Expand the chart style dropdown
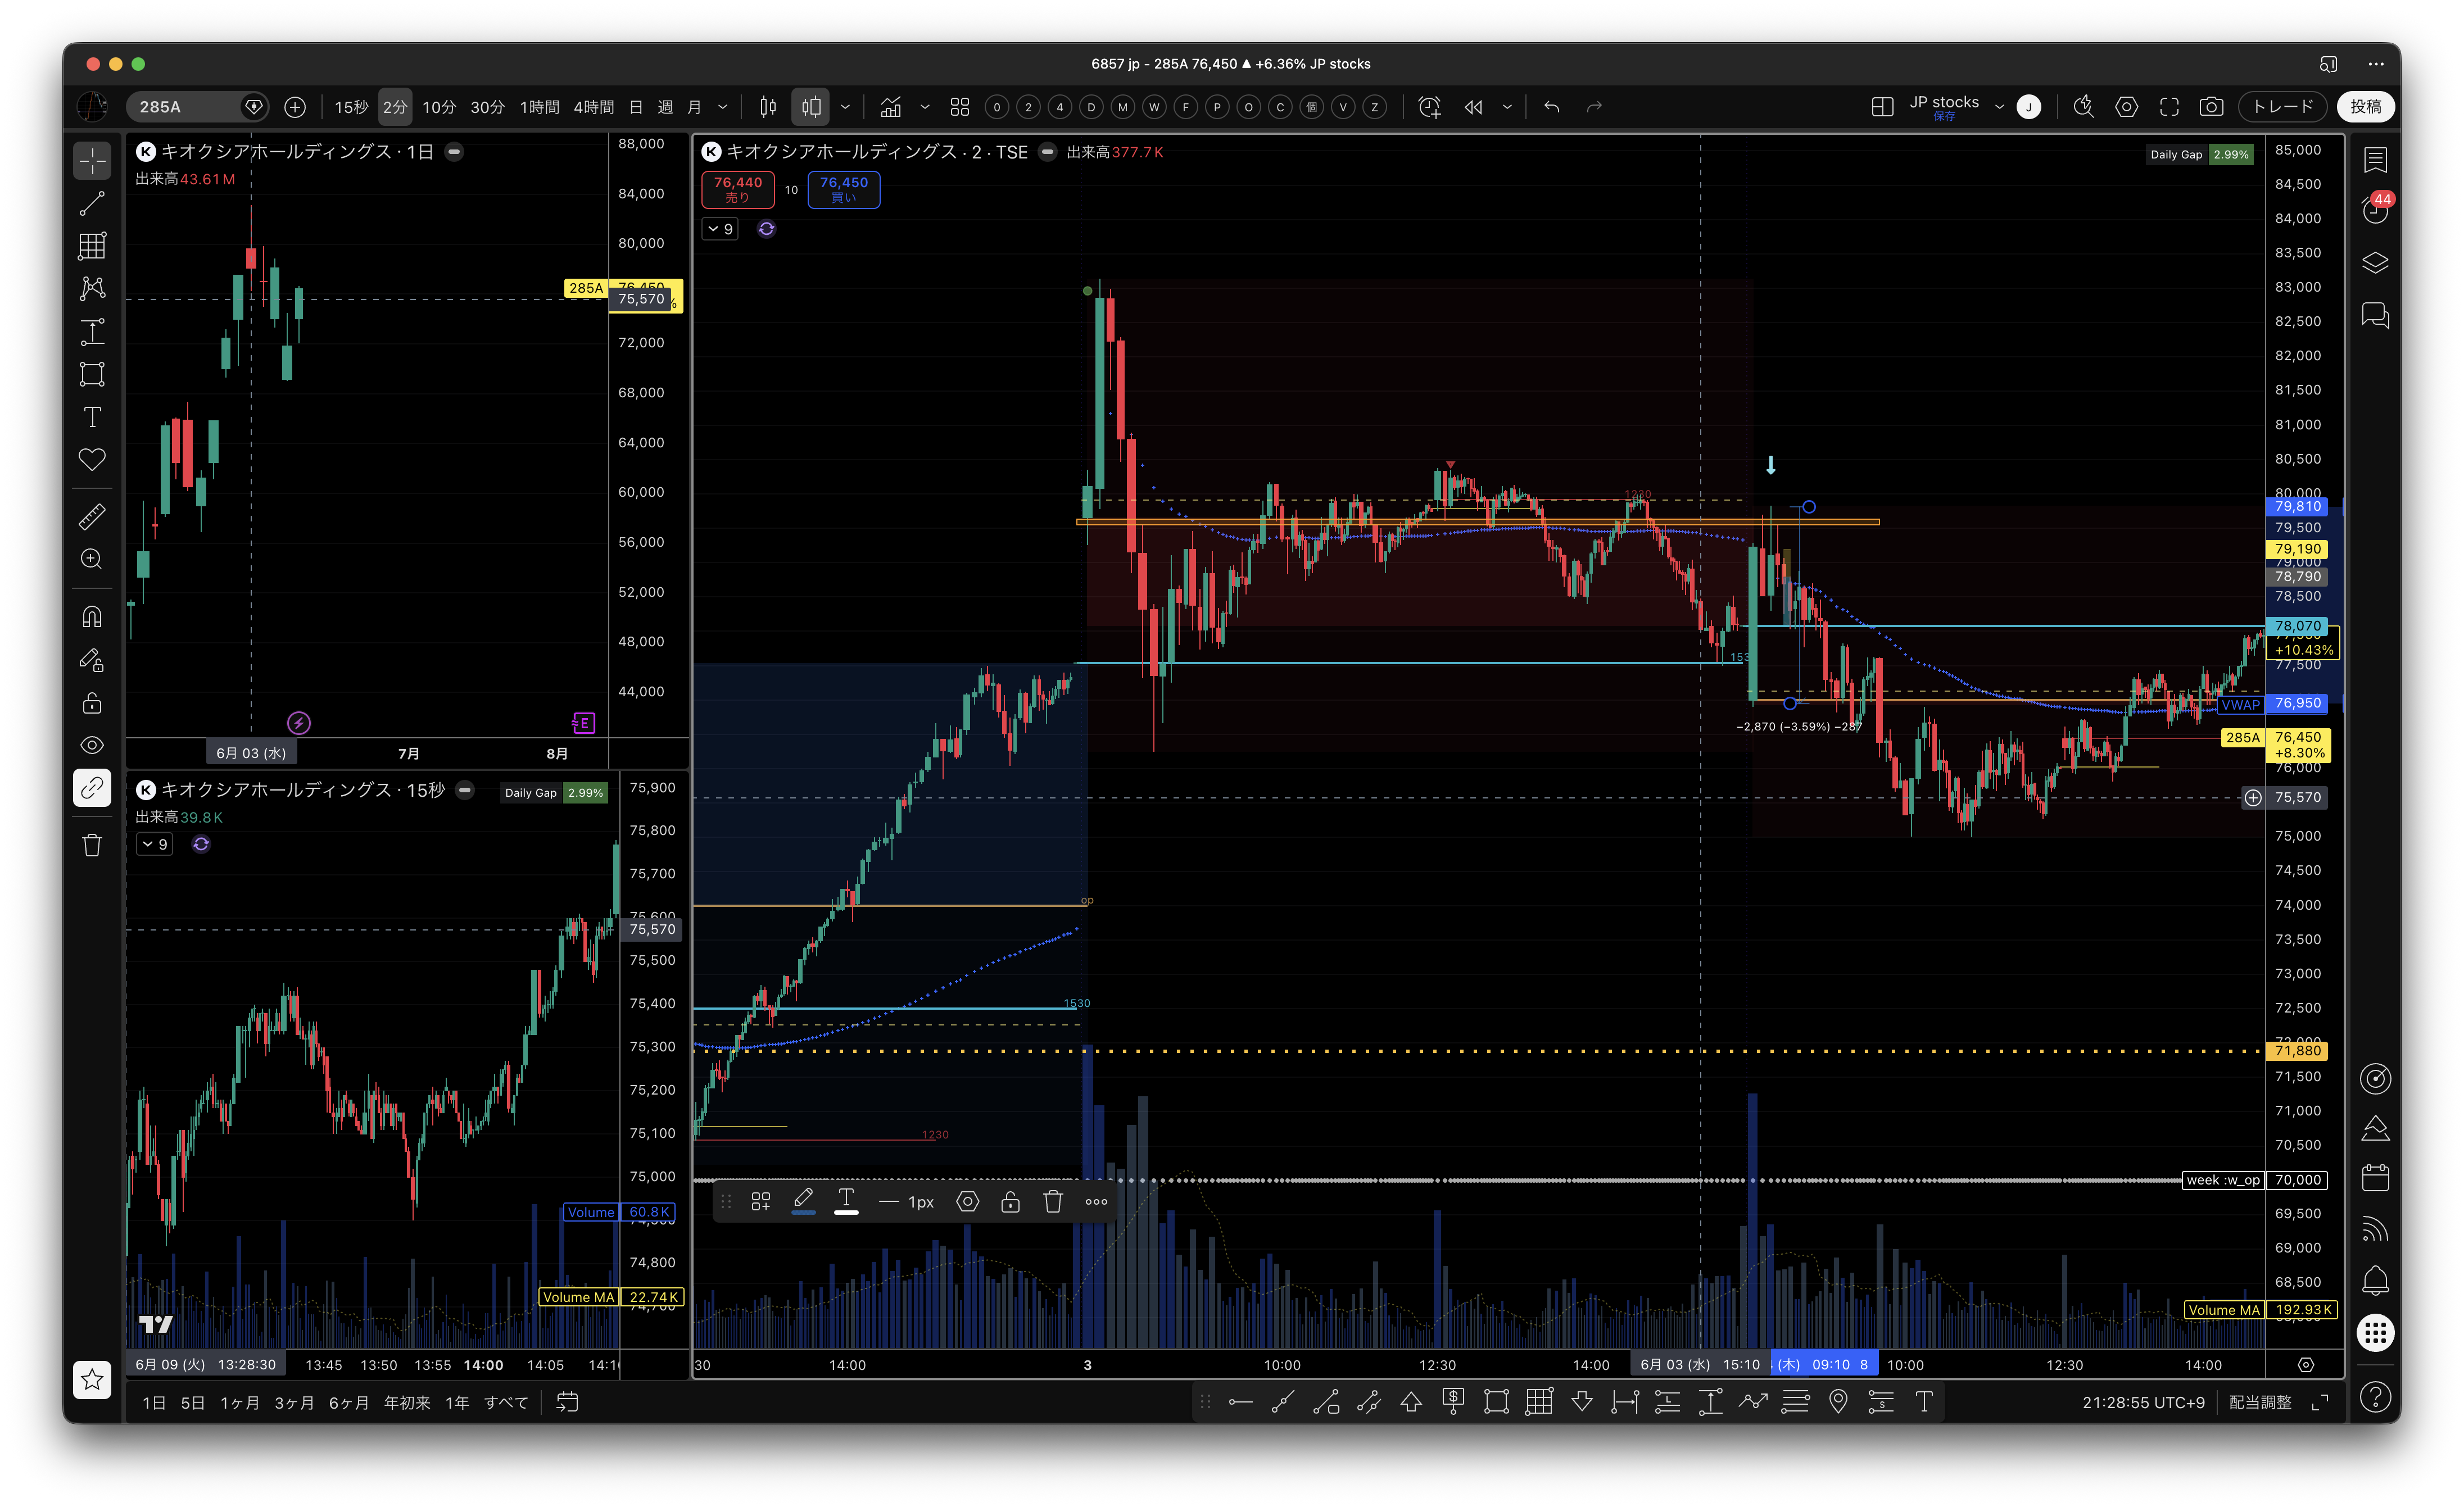Viewport: 2464px width, 1507px height. coord(845,107)
